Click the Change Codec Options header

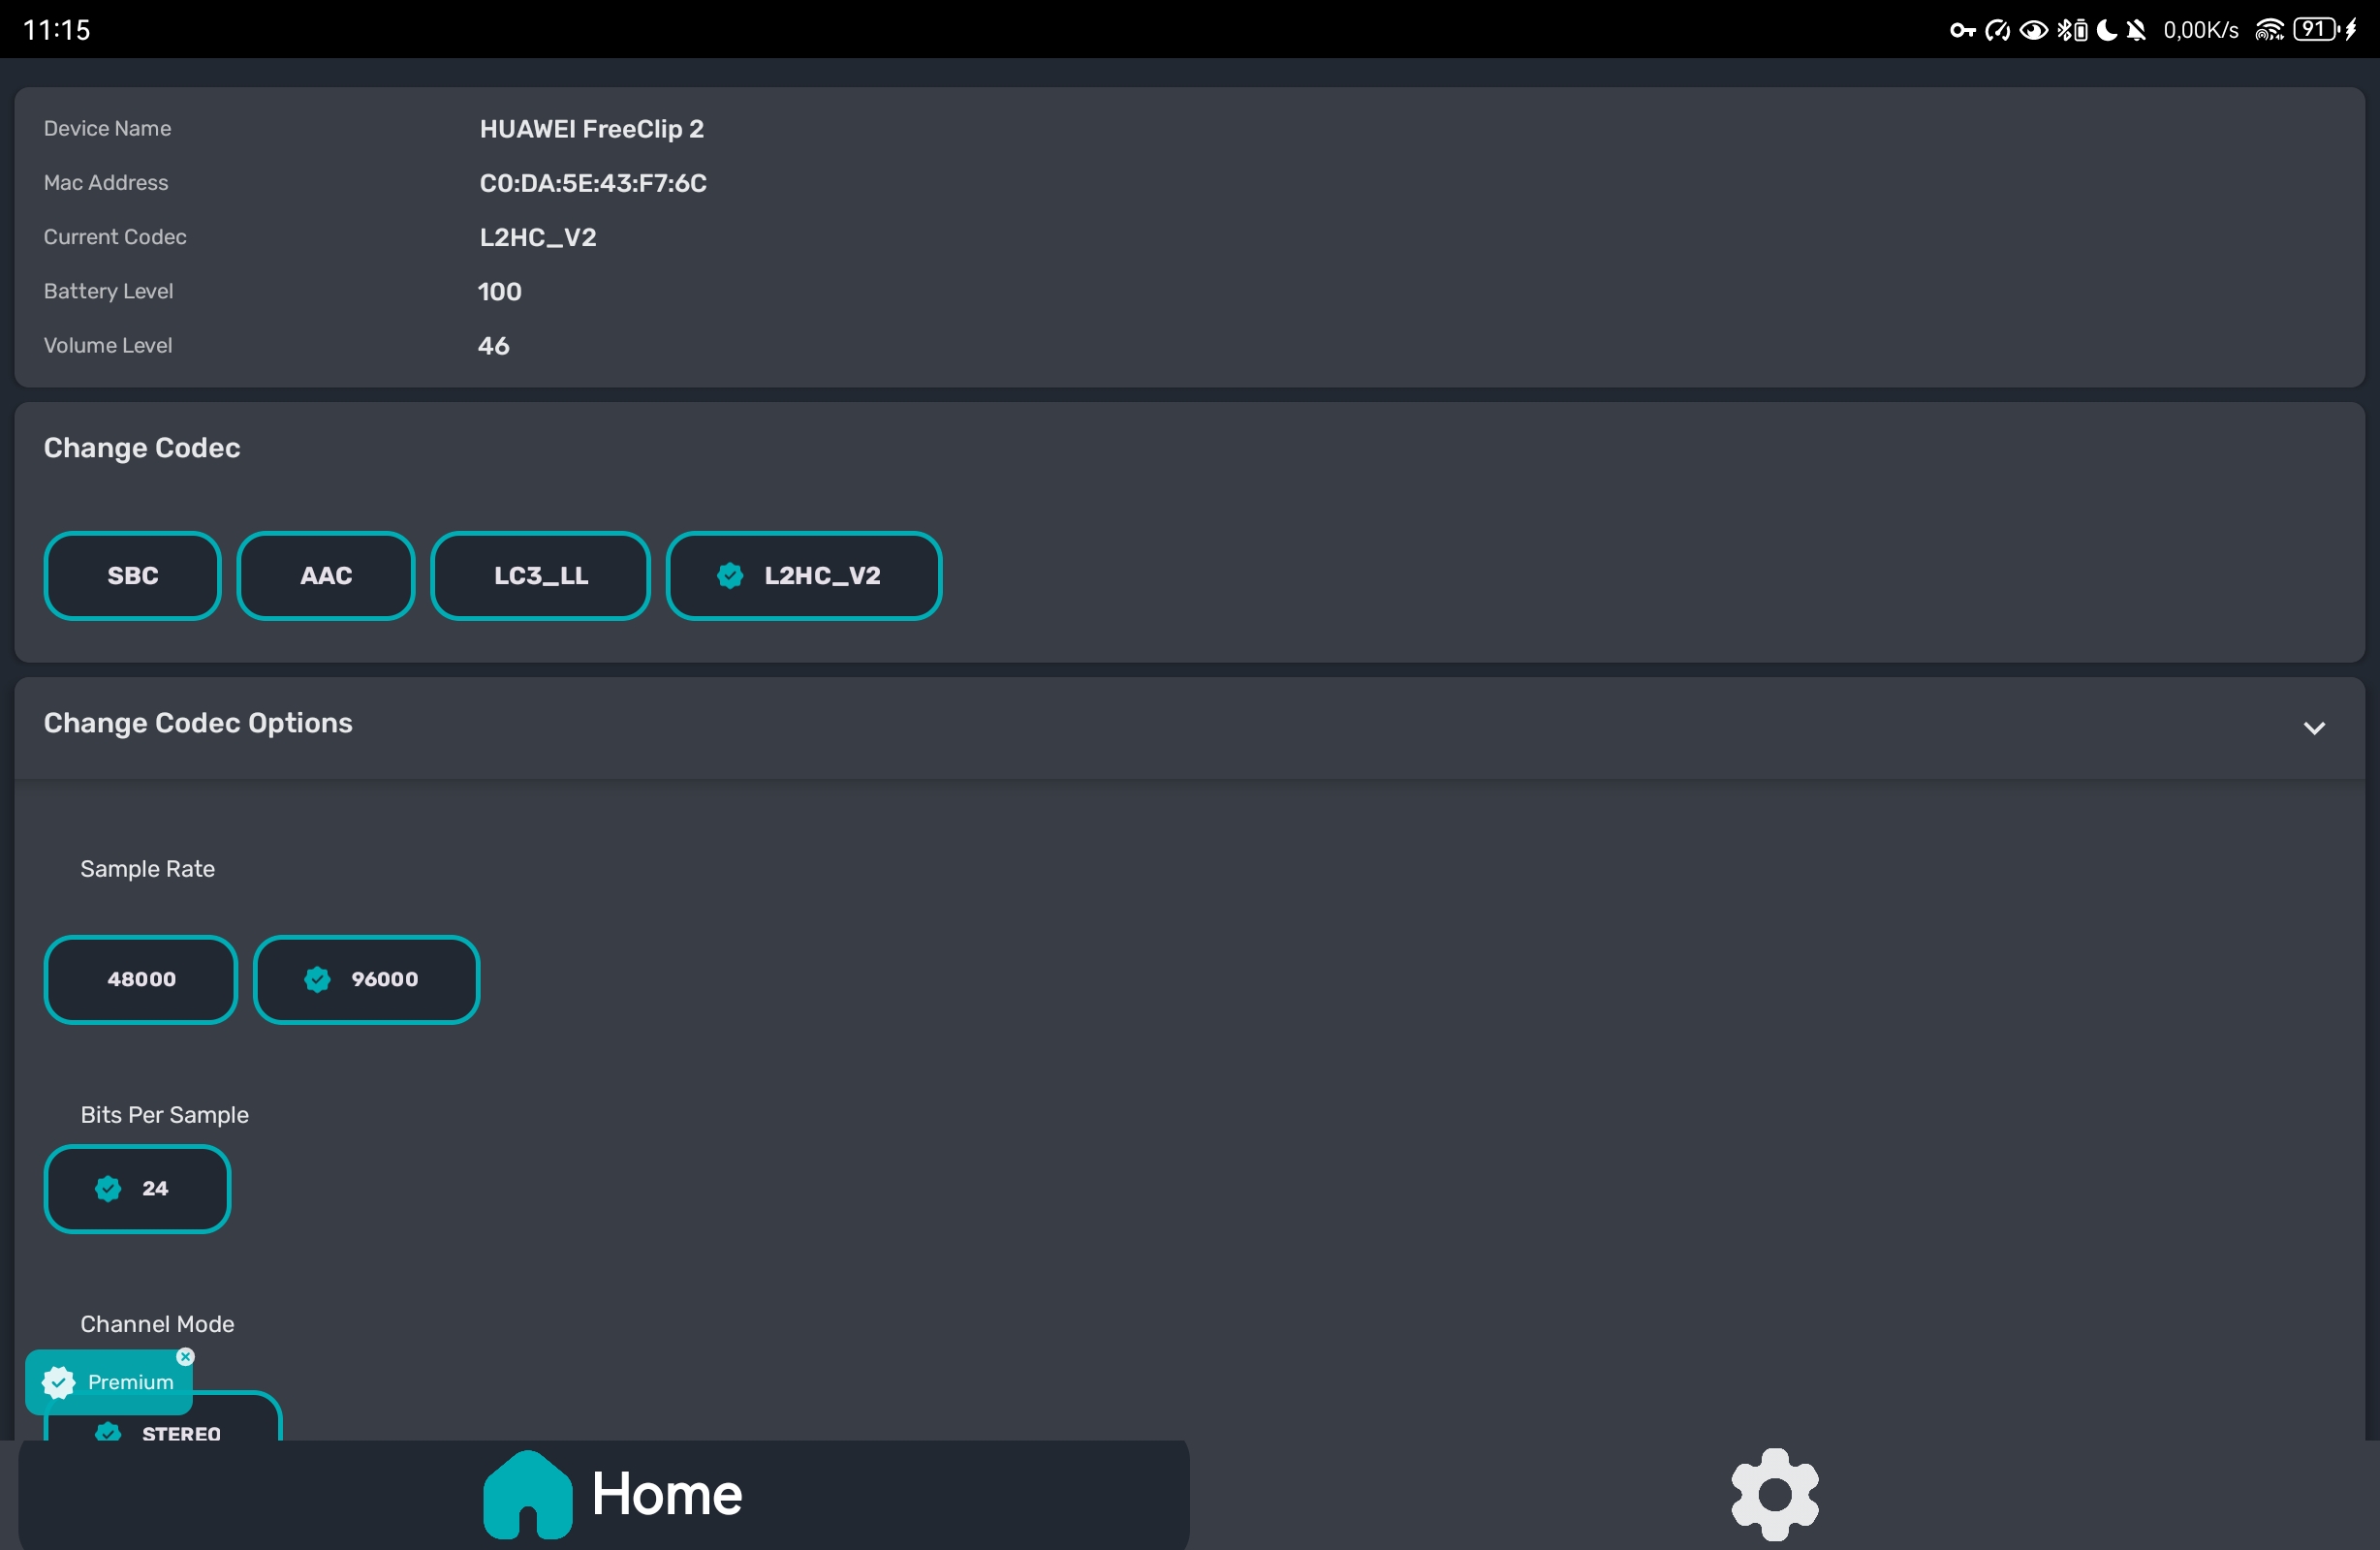tap(198, 723)
